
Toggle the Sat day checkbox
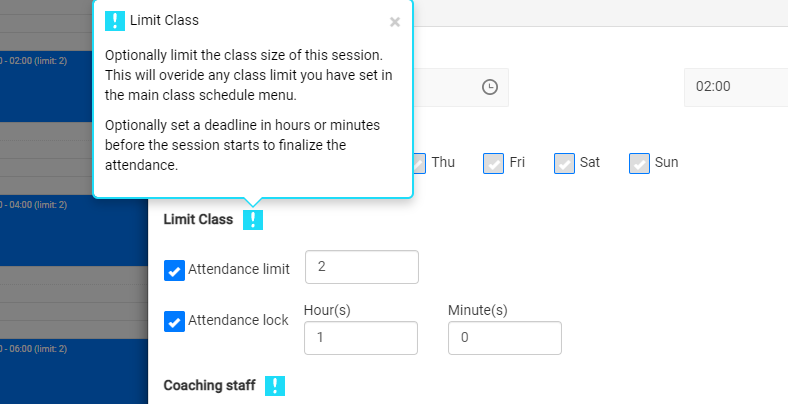(564, 163)
